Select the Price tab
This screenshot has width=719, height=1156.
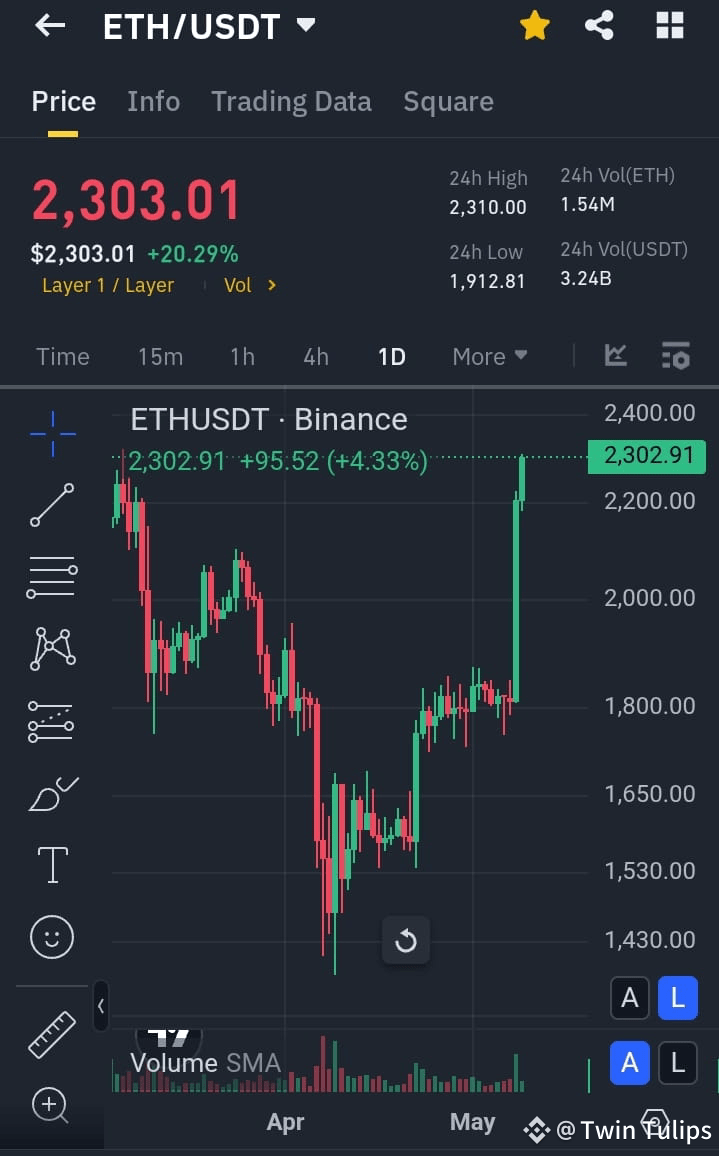(63, 102)
